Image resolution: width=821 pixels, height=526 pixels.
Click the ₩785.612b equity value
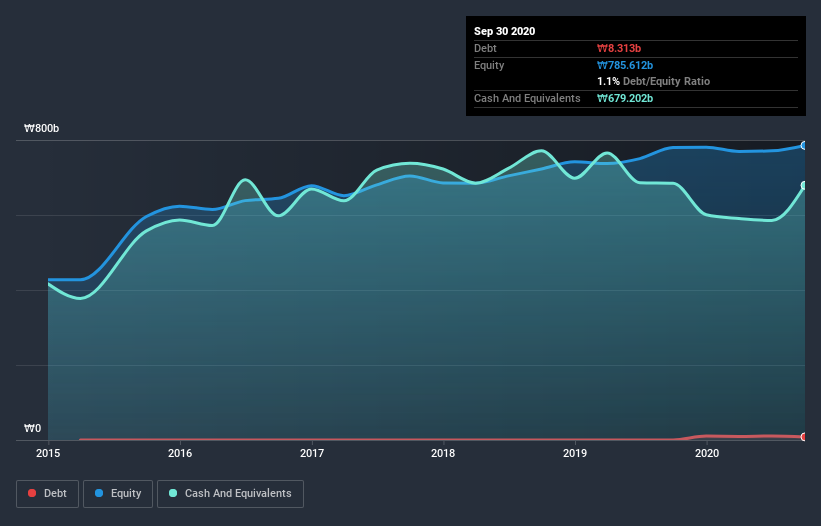[625, 65]
